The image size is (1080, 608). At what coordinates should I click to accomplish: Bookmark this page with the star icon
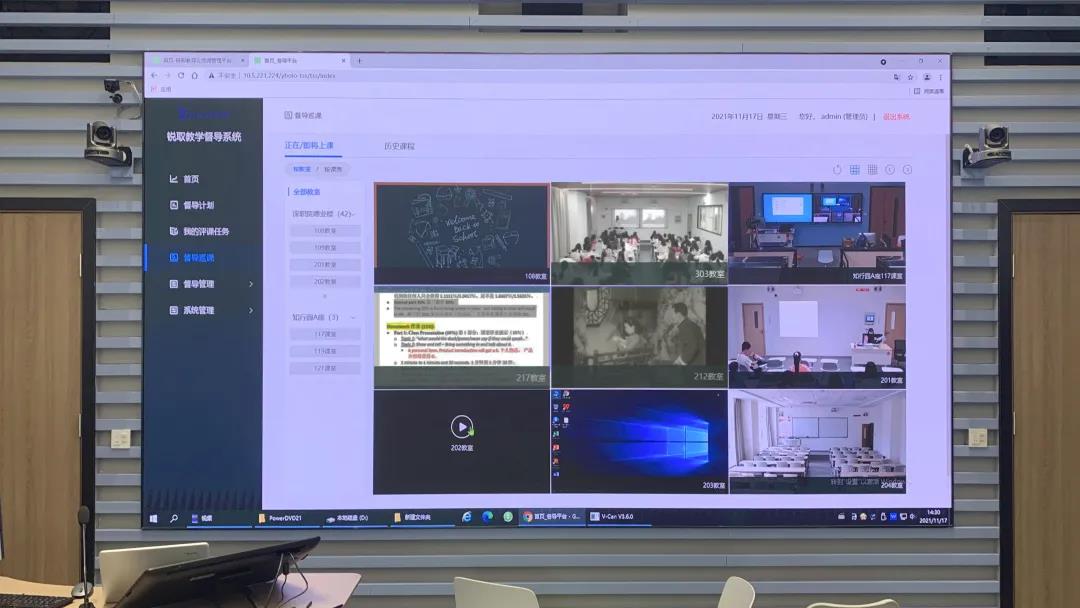click(x=910, y=77)
